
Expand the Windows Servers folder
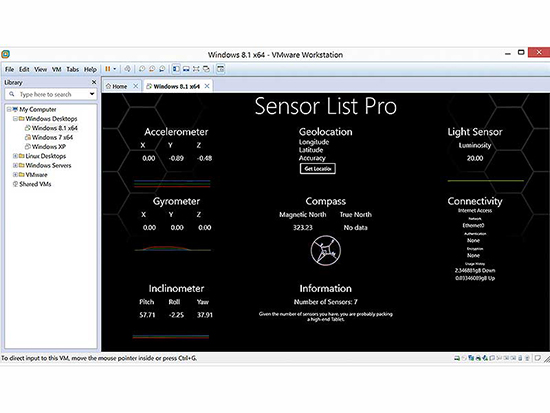click(15, 165)
